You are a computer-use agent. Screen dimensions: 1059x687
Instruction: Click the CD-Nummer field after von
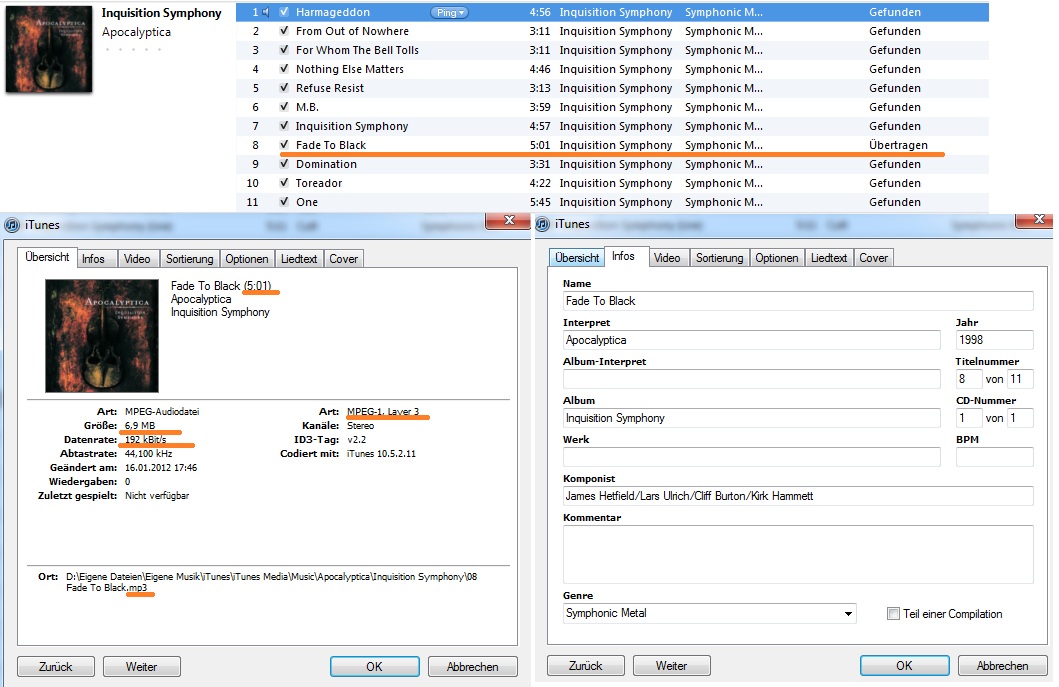pos(1020,418)
